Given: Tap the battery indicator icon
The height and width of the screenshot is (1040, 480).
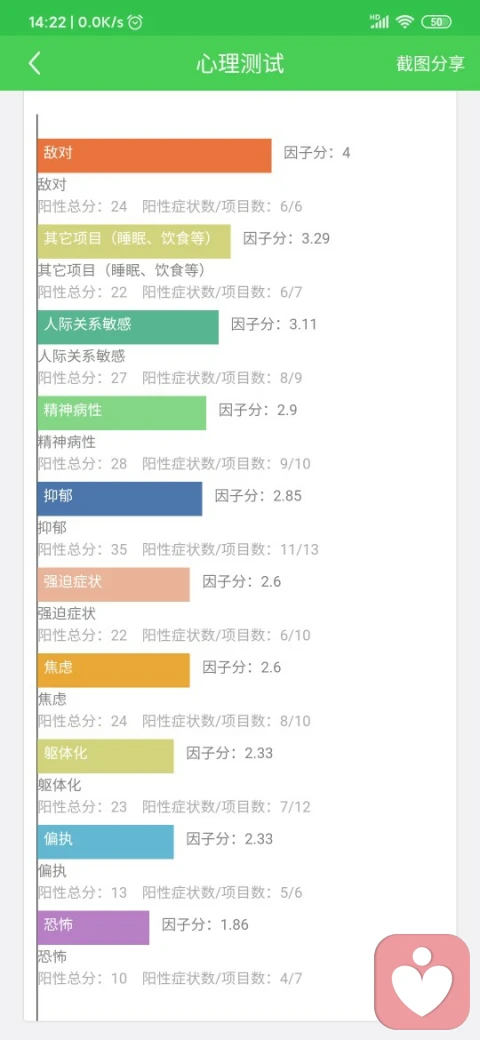Looking at the screenshot, I should (436, 22).
